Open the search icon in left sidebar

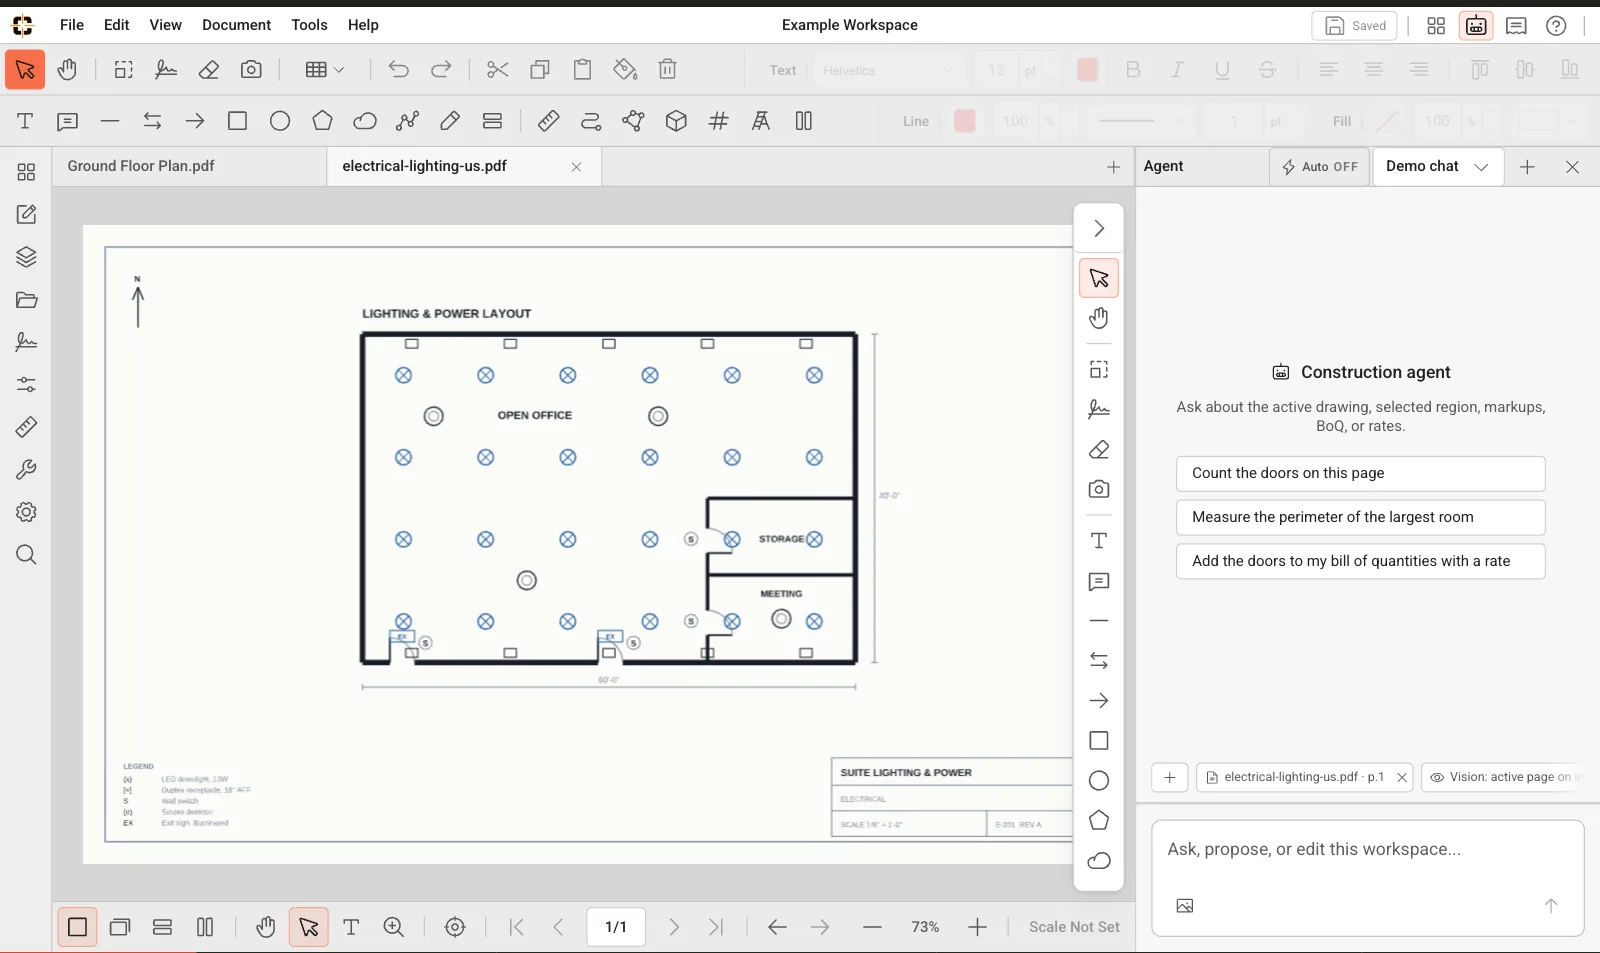pyautogui.click(x=26, y=555)
